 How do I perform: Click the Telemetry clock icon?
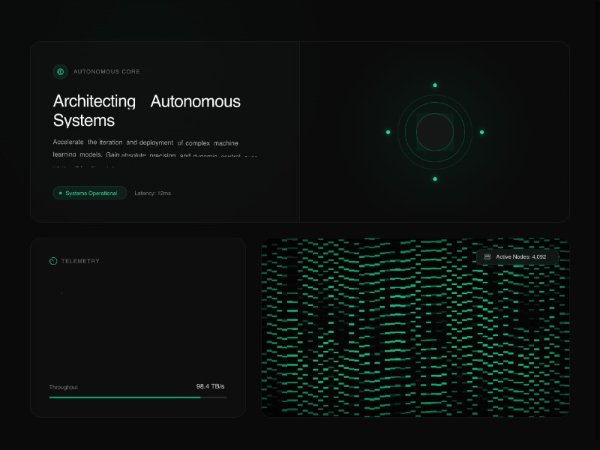pyautogui.click(x=53, y=261)
